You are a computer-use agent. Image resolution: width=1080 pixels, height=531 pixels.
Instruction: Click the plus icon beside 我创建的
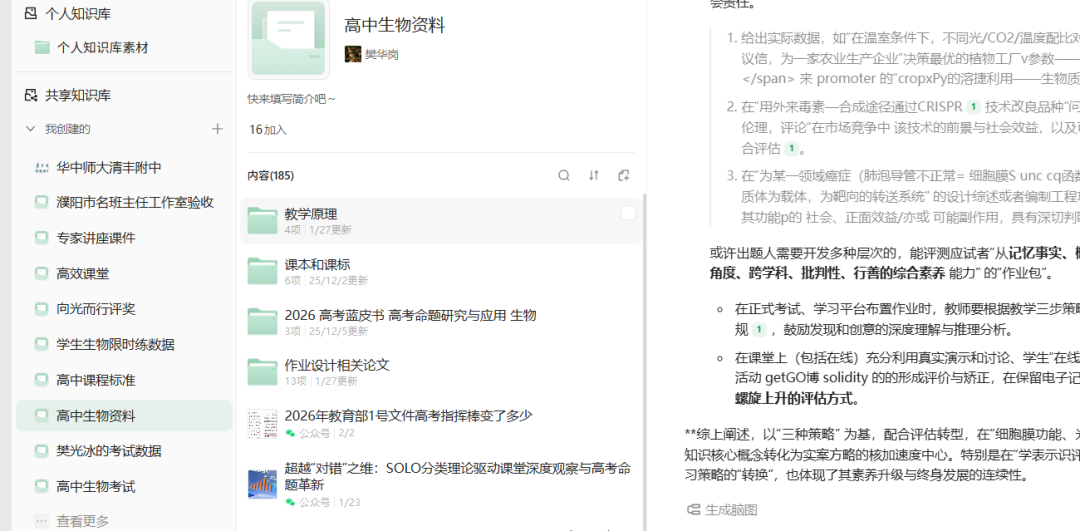tap(218, 129)
